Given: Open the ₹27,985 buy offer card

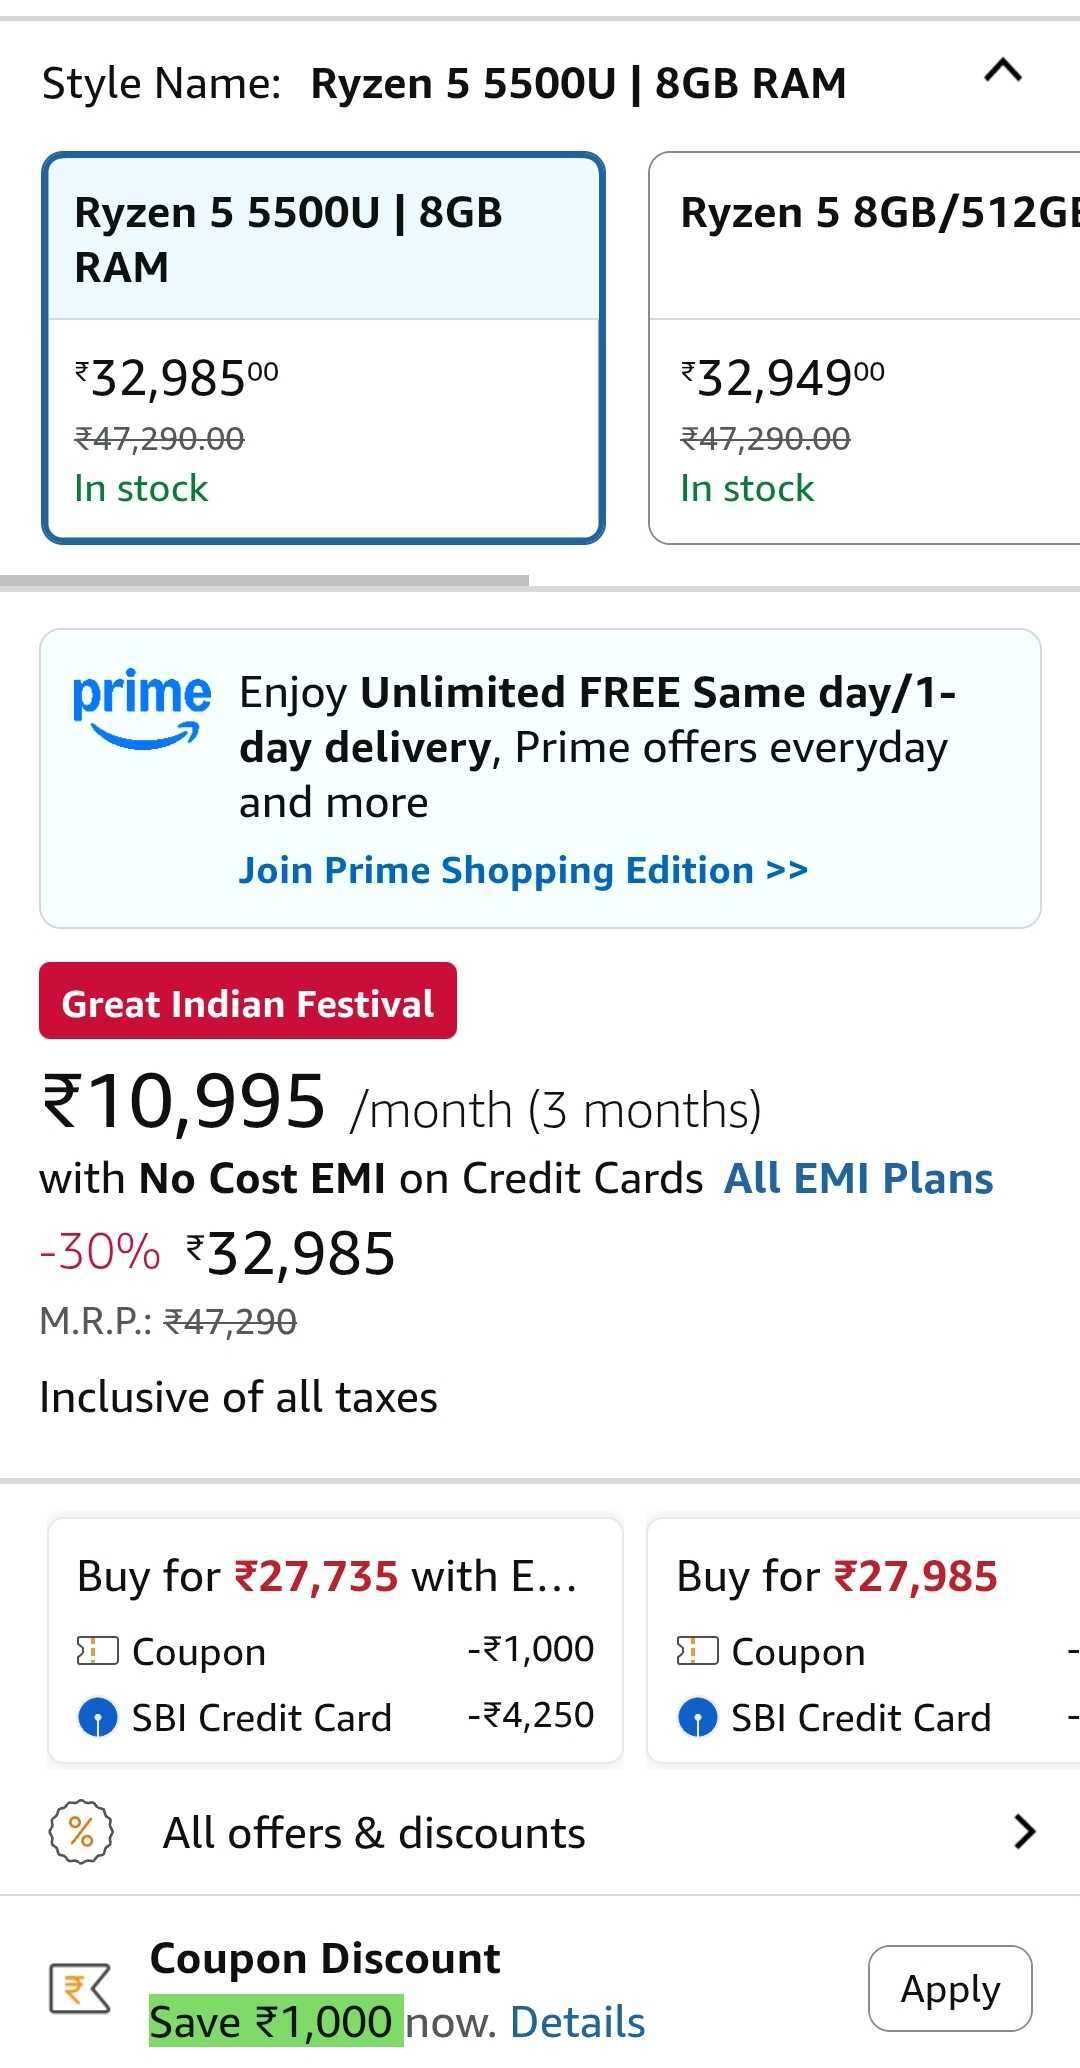Looking at the screenshot, I should click(x=864, y=1640).
